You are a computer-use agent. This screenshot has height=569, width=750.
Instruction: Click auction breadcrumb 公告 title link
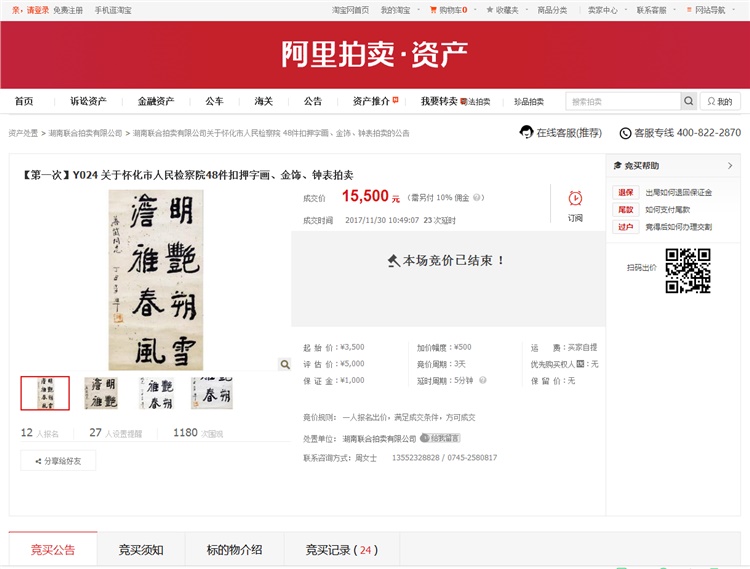[x=271, y=133]
